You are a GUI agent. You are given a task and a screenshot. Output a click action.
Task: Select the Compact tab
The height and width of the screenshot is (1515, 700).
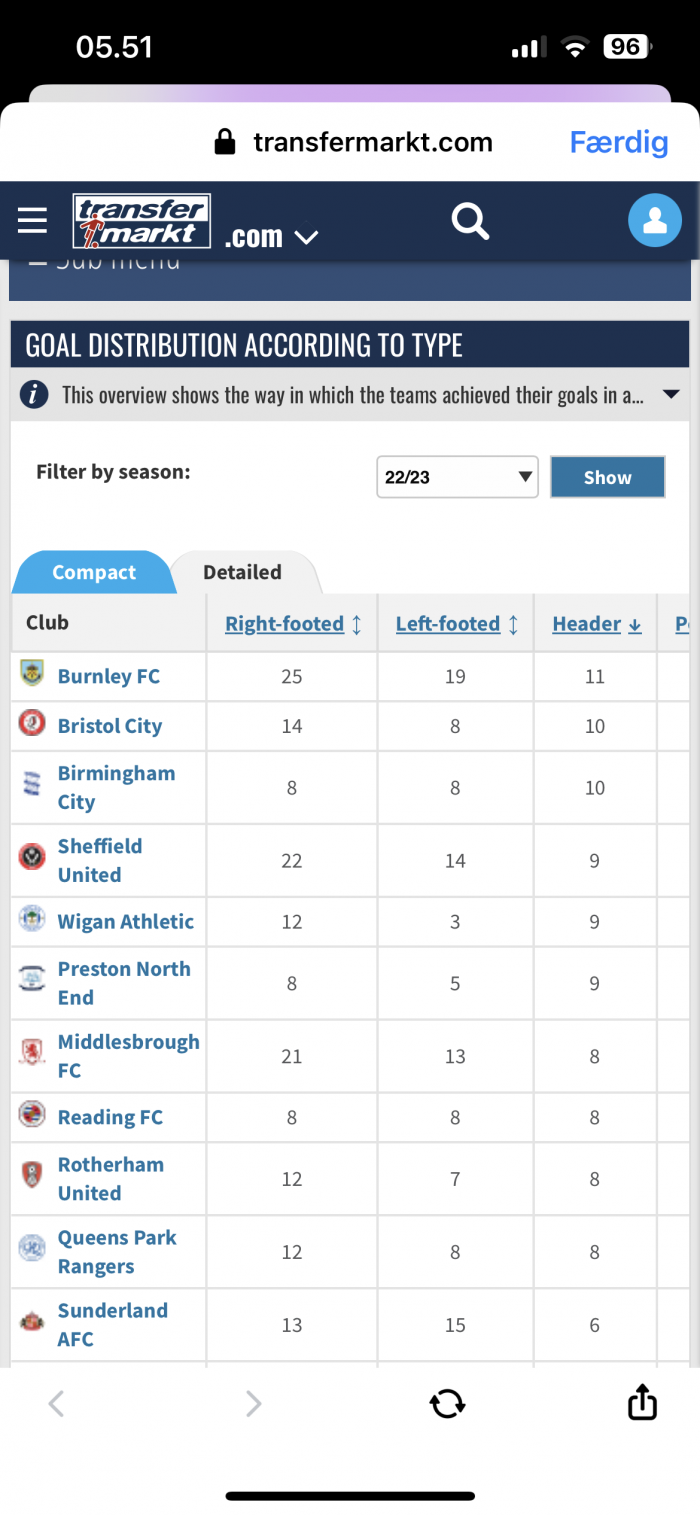94,572
